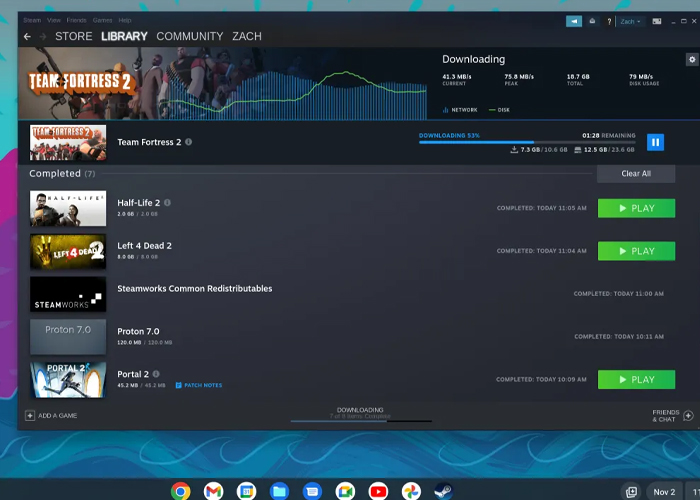
Task: Click the back navigation arrow
Action: point(27,37)
